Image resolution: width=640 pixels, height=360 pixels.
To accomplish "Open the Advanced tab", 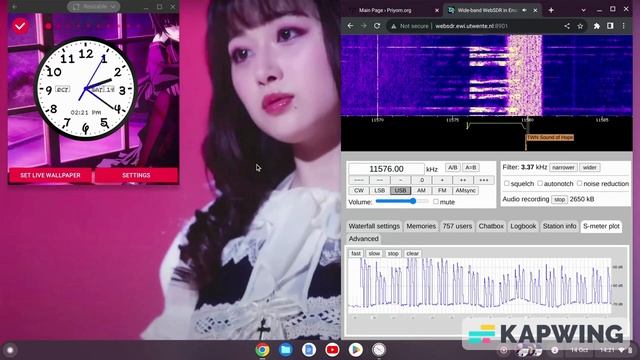I will pyautogui.click(x=363, y=239).
